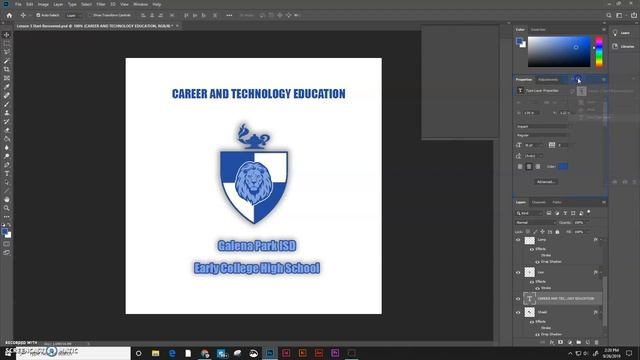Image resolution: width=640 pixels, height=360 pixels.
Task: Open the Filter menu
Action: pos(101,4)
